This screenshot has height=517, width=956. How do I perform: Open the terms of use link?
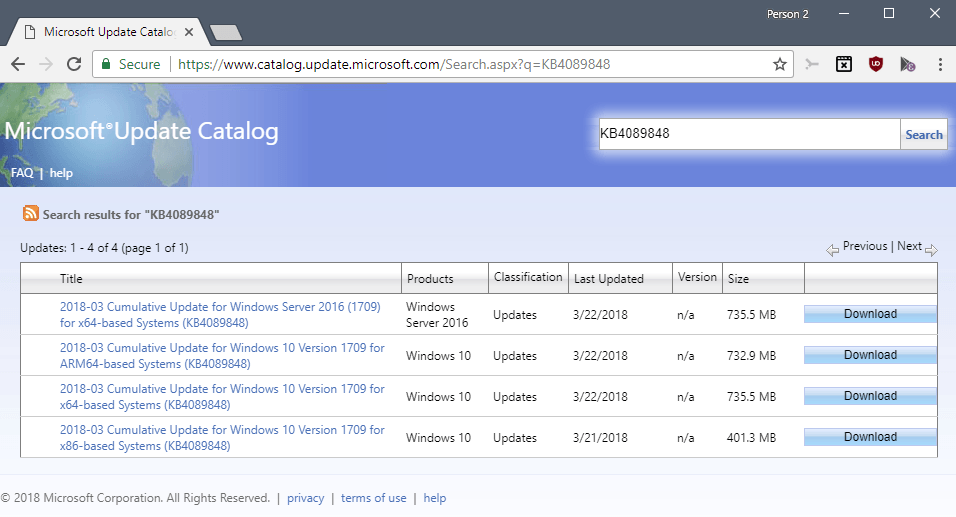[373, 498]
